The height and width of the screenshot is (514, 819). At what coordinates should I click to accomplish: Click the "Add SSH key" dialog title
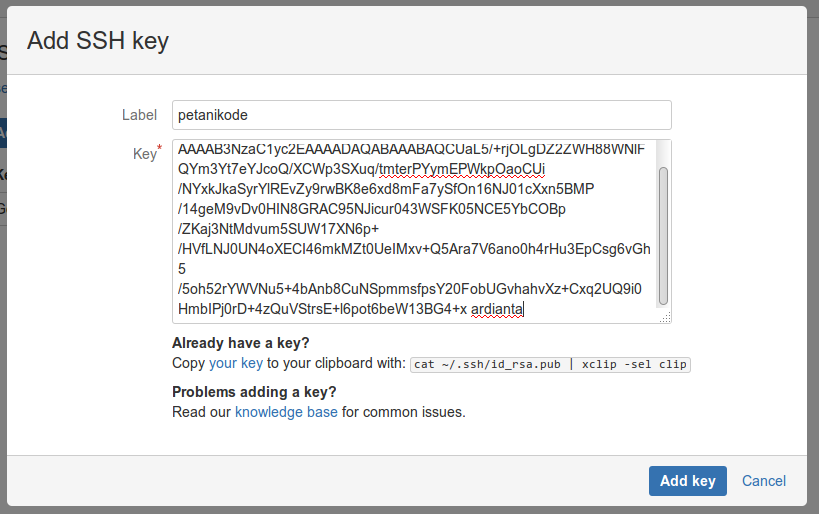98,41
